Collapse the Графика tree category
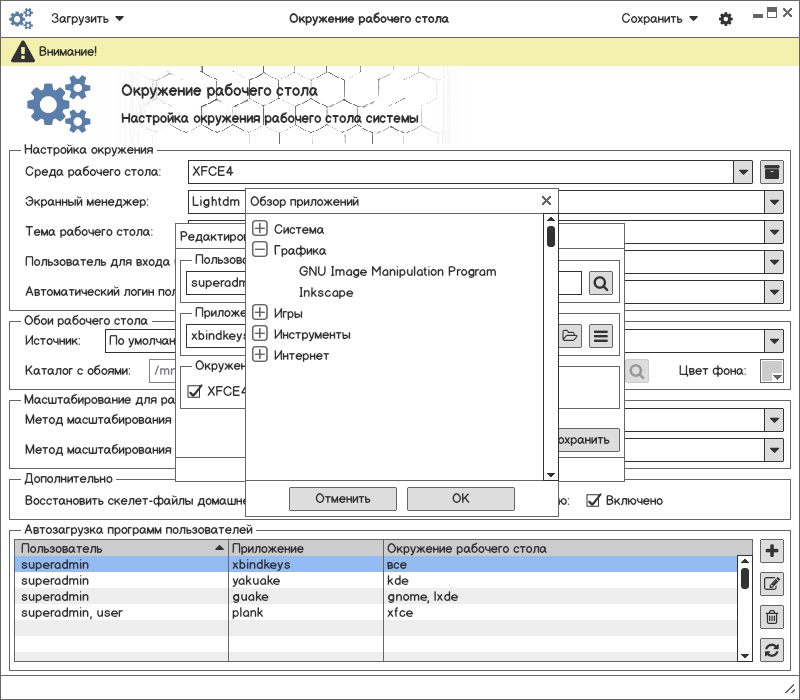The width and height of the screenshot is (800, 700). point(260,250)
